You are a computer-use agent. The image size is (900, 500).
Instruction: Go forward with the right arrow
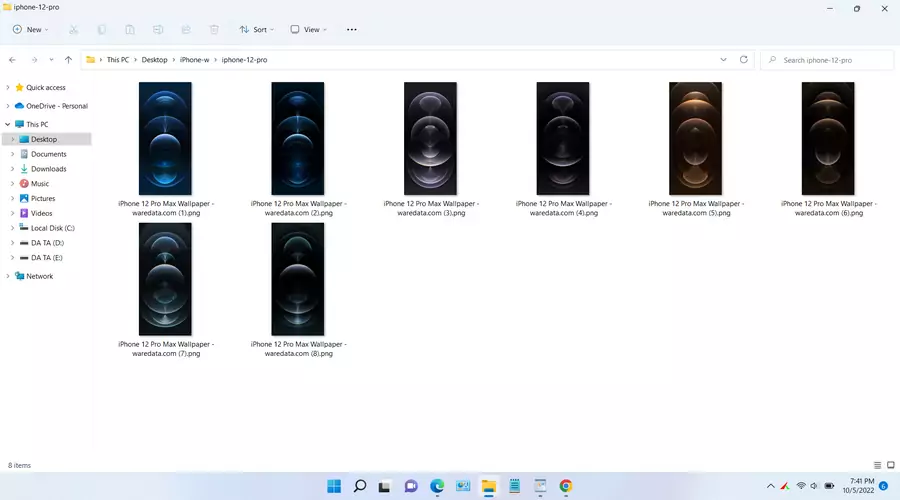[x=34, y=60]
